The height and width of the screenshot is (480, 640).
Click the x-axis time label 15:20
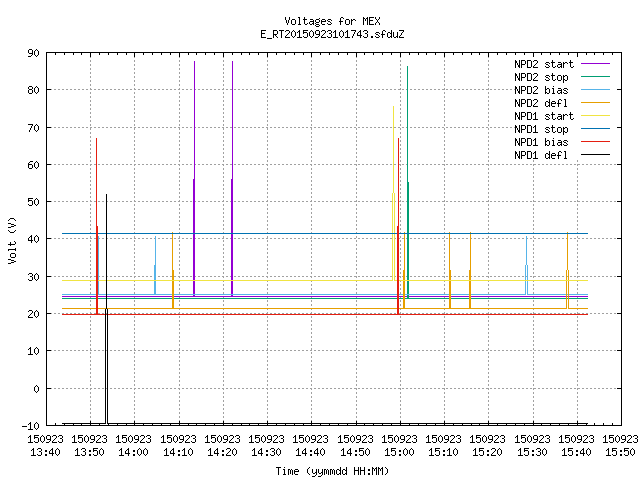click(x=488, y=452)
